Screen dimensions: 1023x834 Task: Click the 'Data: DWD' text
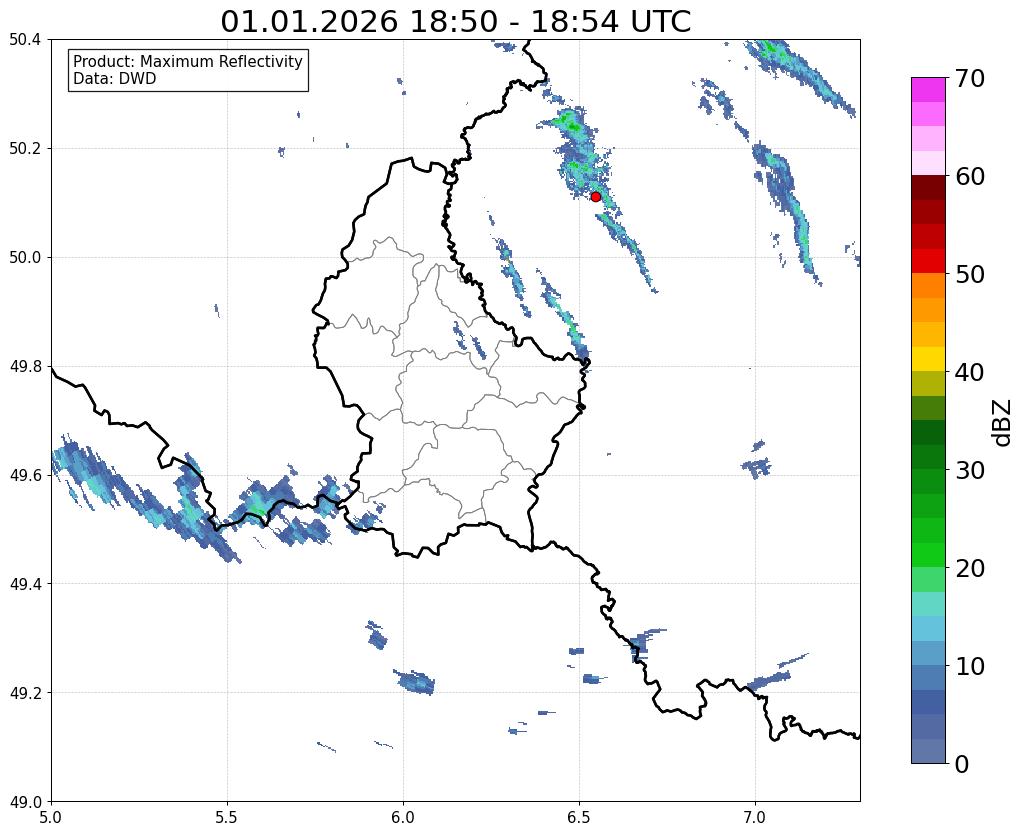(x=115, y=79)
